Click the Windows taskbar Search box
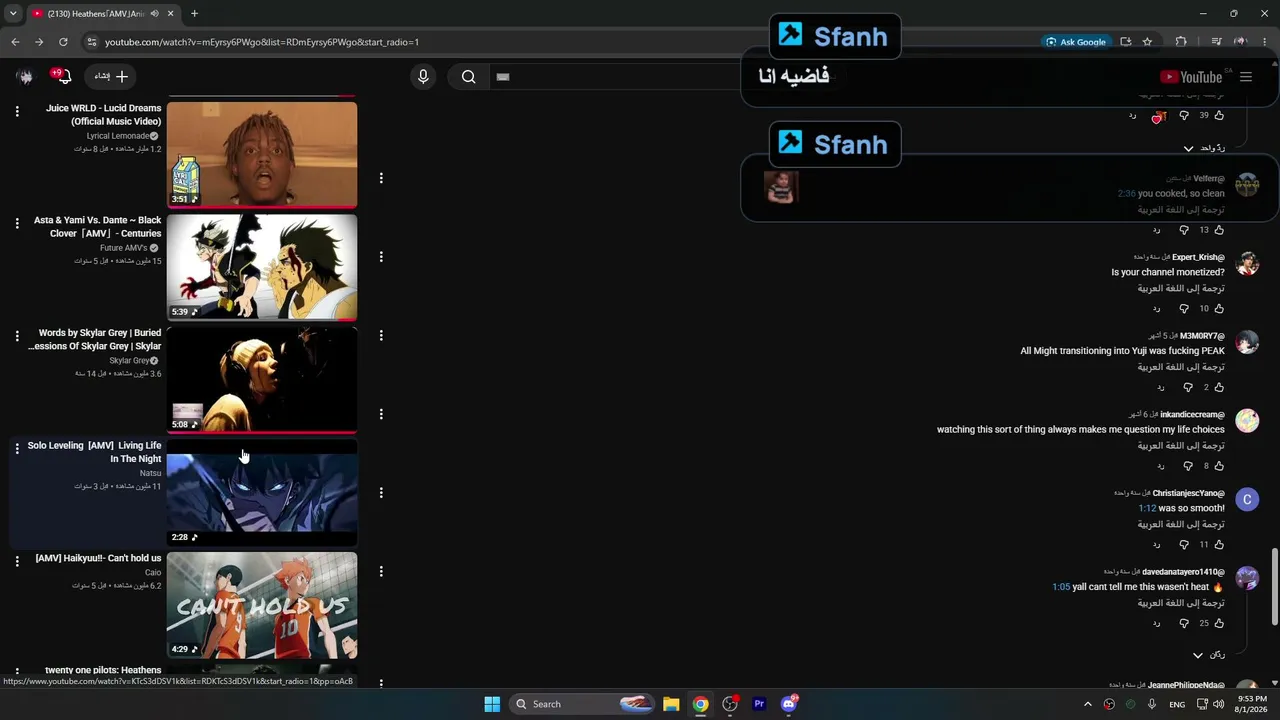Viewport: 1280px width, 720px height. pyautogui.click(x=584, y=704)
